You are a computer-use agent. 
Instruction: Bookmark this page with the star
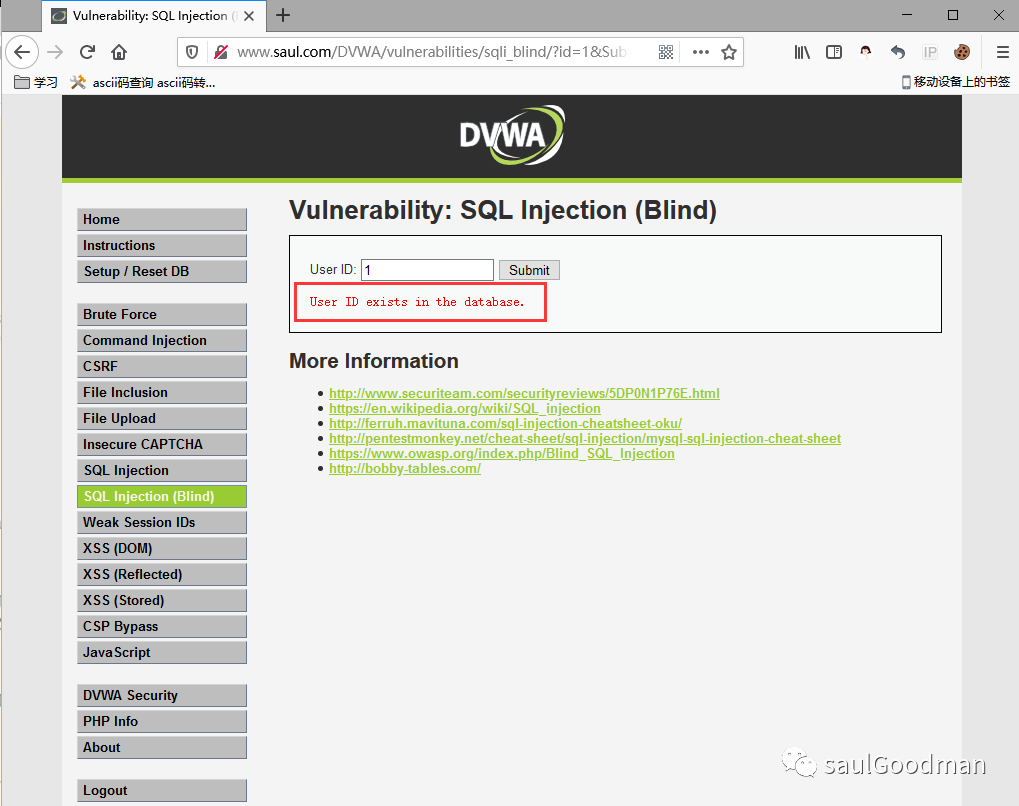click(729, 52)
